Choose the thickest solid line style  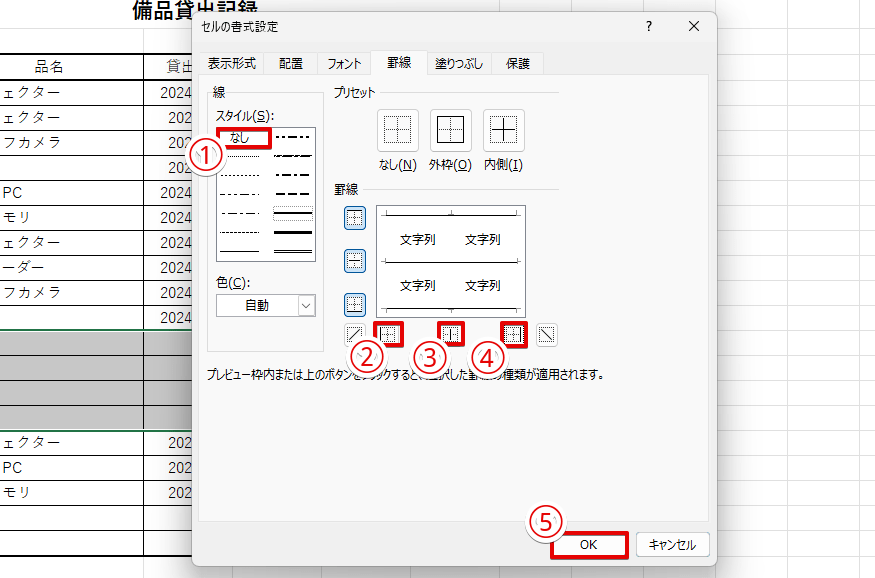(292, 231)
